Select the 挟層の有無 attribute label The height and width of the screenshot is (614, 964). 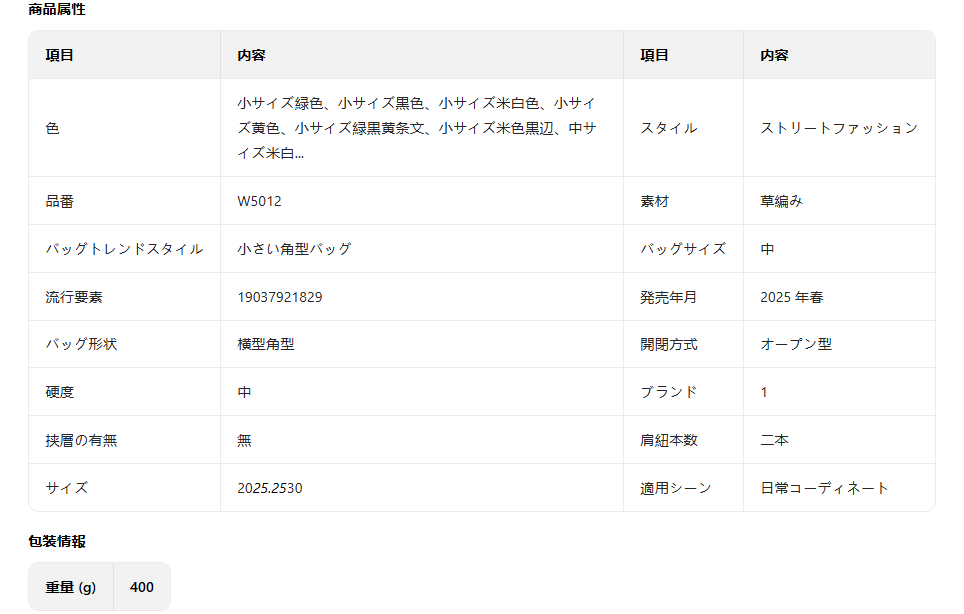81,440
